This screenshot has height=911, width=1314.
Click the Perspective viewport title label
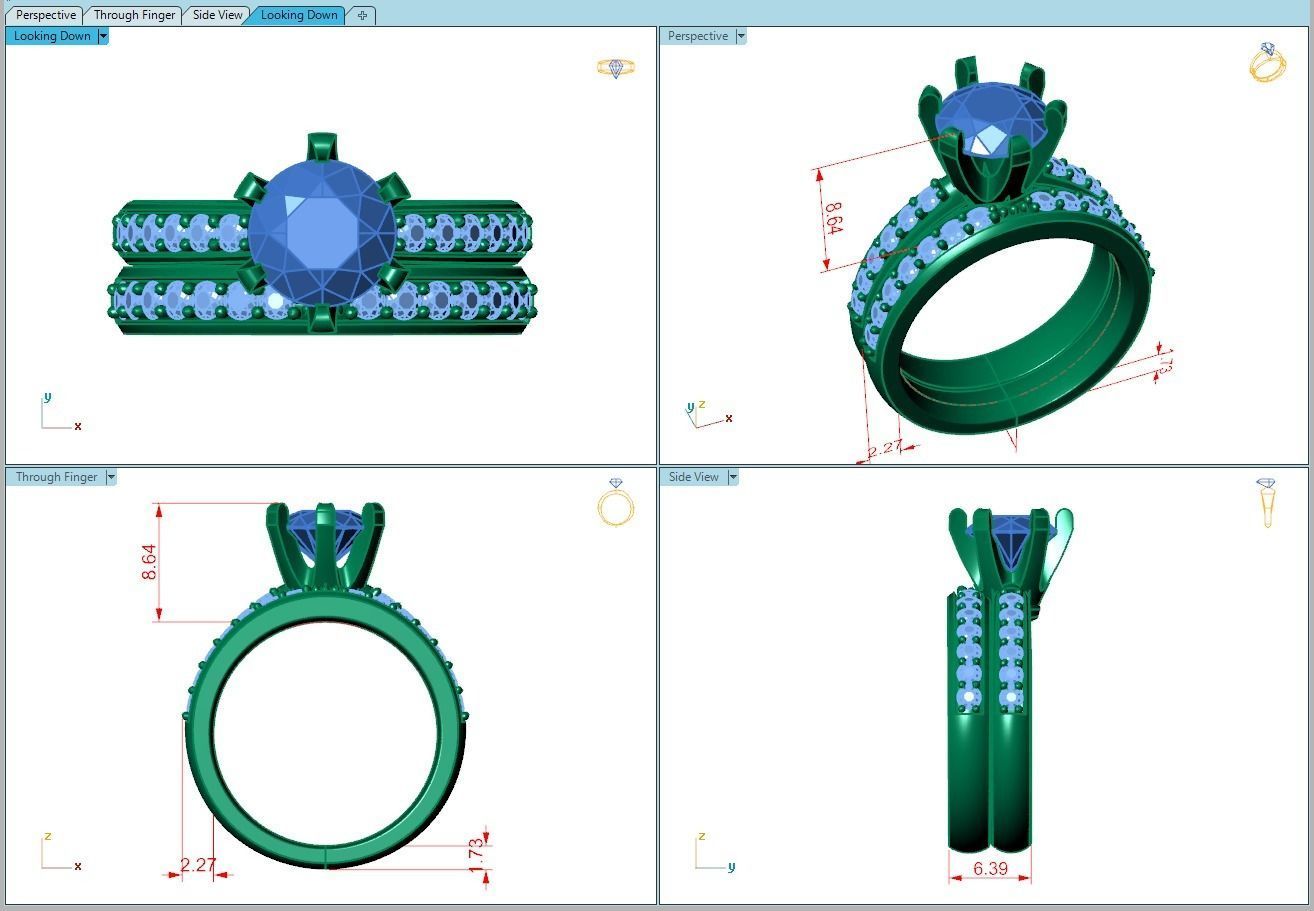698,36
